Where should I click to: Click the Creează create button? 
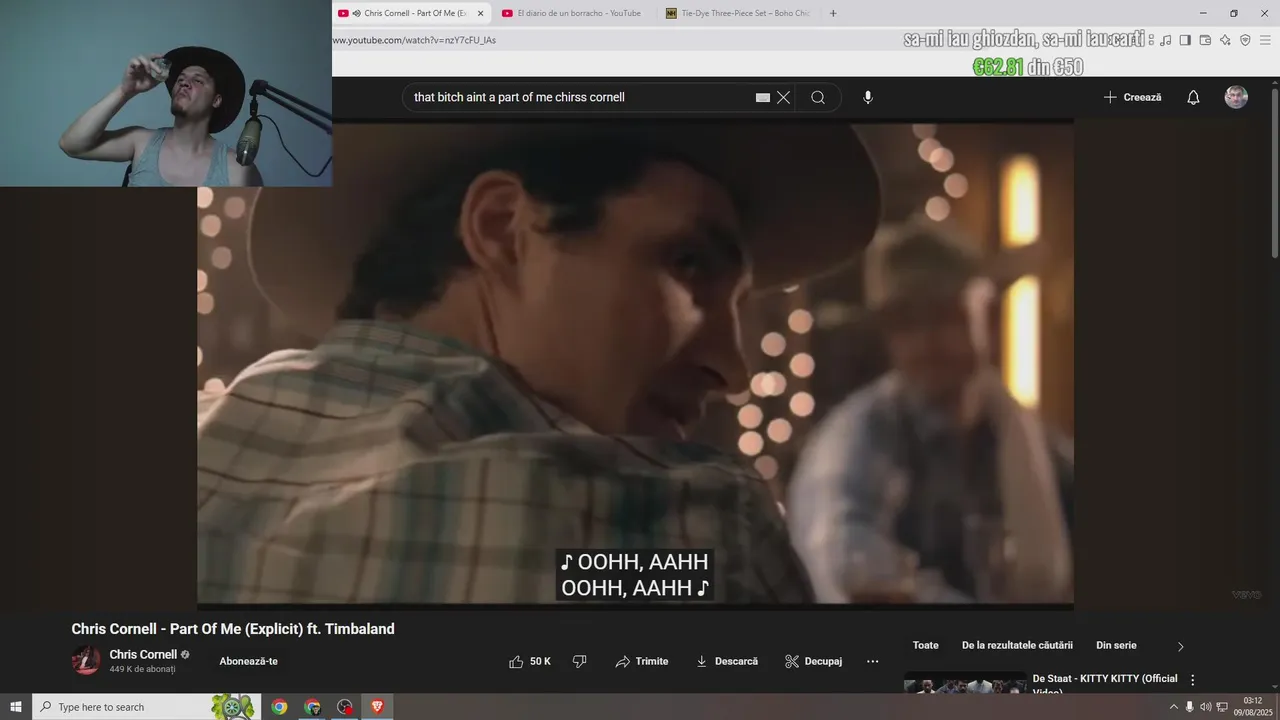coord(1132,97)
